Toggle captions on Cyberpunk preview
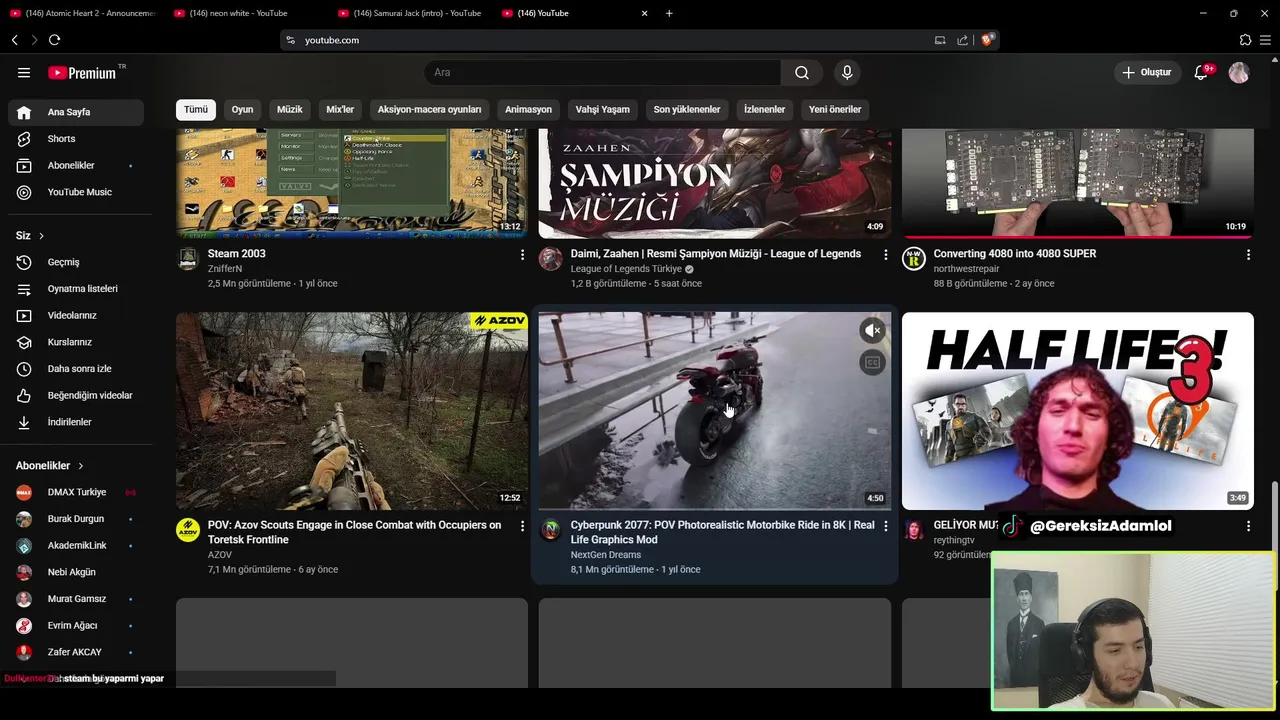Viewport: 1280px width, 720px height. pyautogui.click(x=873, y=363)
